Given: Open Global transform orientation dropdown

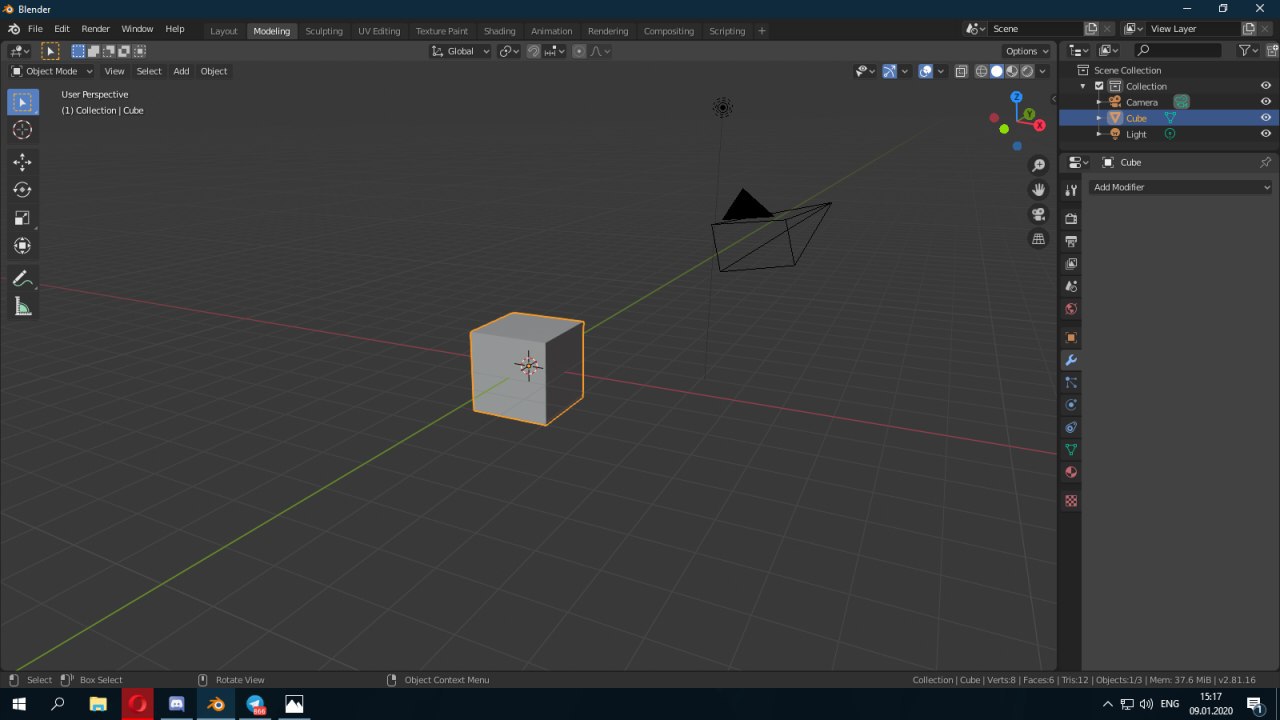Looking at the screenshot, I should pos(461,51).
